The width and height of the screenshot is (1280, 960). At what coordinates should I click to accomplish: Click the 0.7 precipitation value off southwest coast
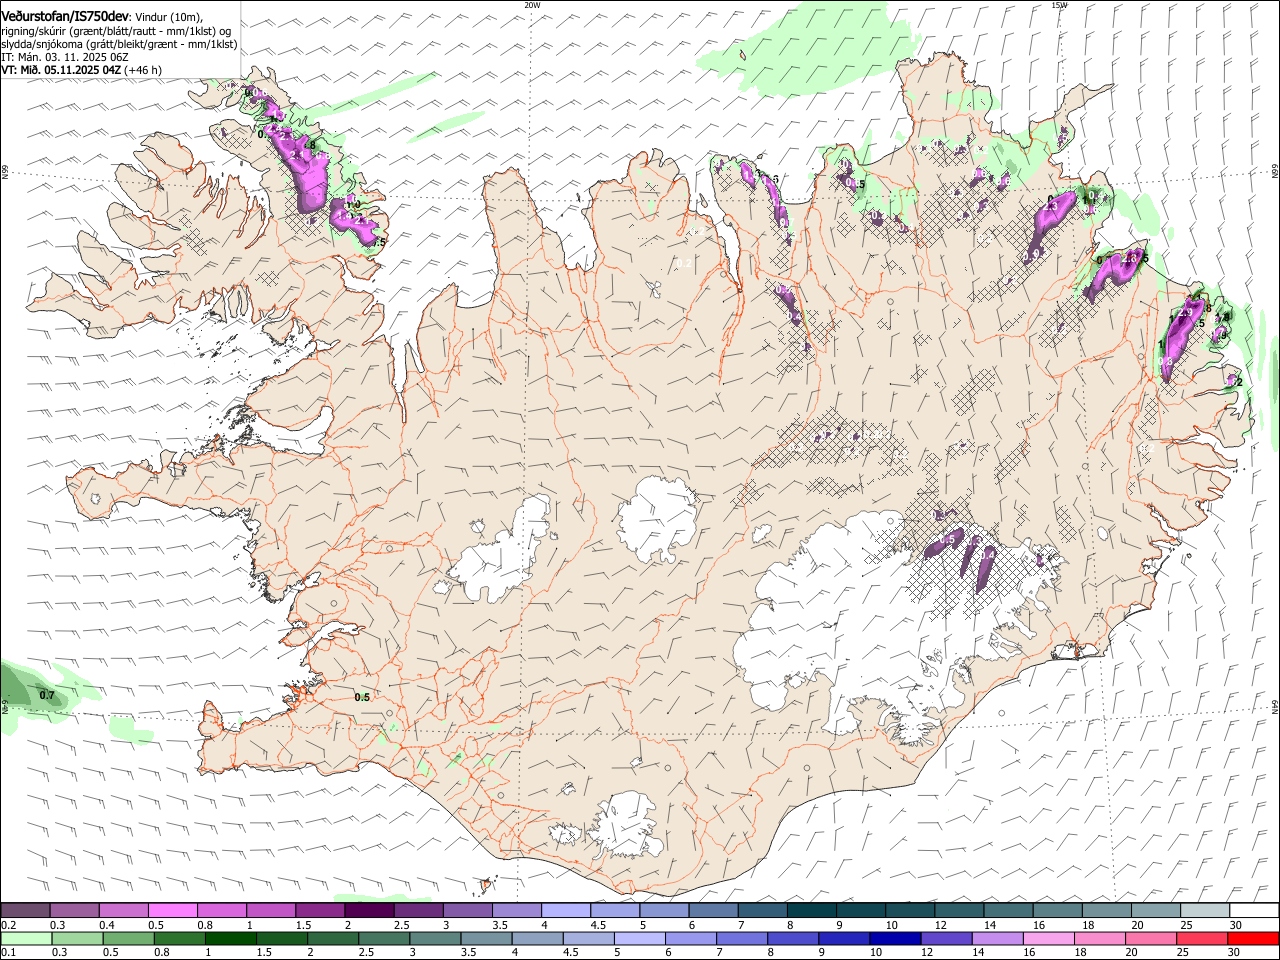click(x=47, y=695)
